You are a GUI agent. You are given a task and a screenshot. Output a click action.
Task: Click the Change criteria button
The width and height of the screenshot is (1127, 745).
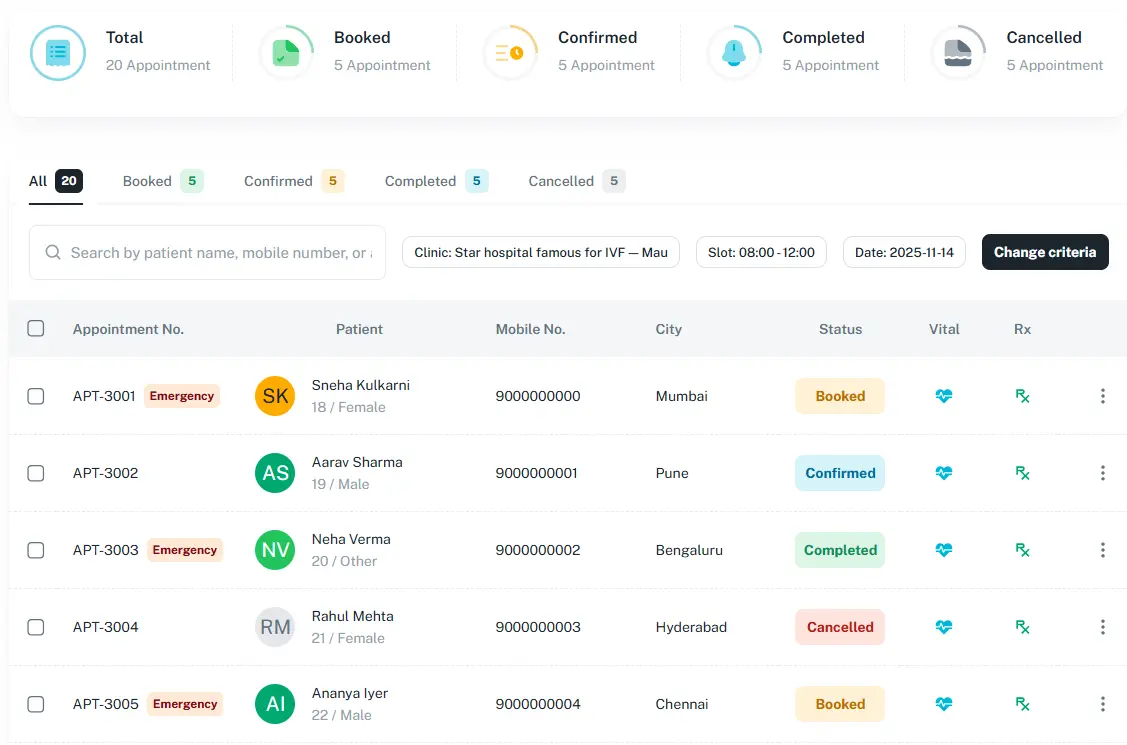pyautogui.click(x=1045, y=252)
